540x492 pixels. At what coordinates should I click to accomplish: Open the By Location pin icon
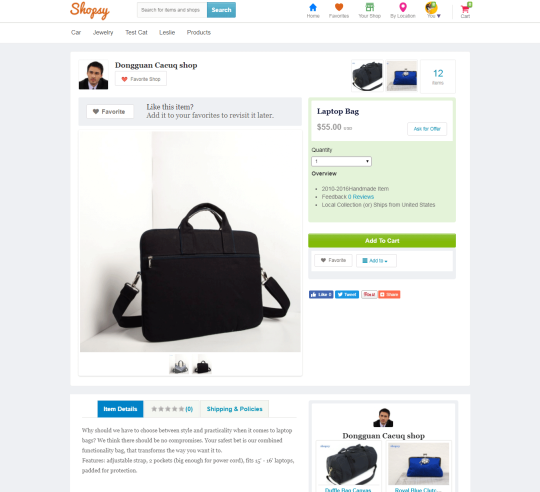[403, 7]
